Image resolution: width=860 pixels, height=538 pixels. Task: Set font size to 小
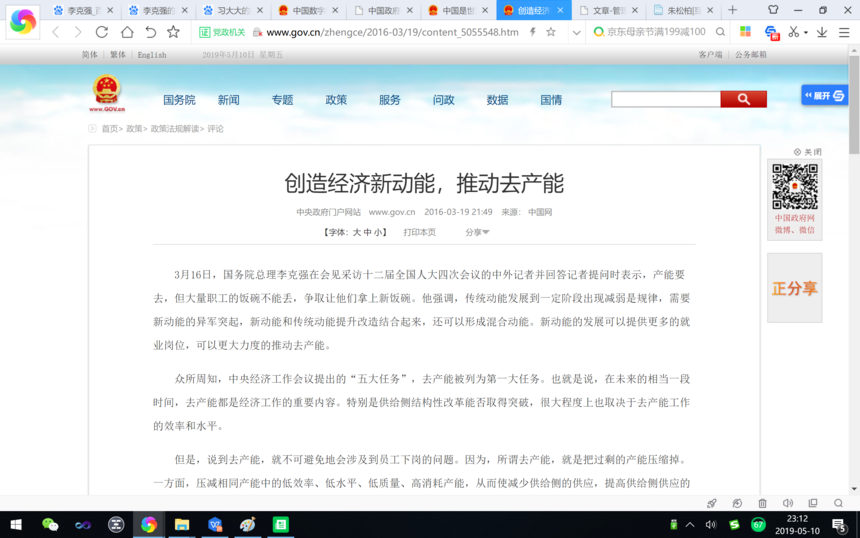click(378, 233)
